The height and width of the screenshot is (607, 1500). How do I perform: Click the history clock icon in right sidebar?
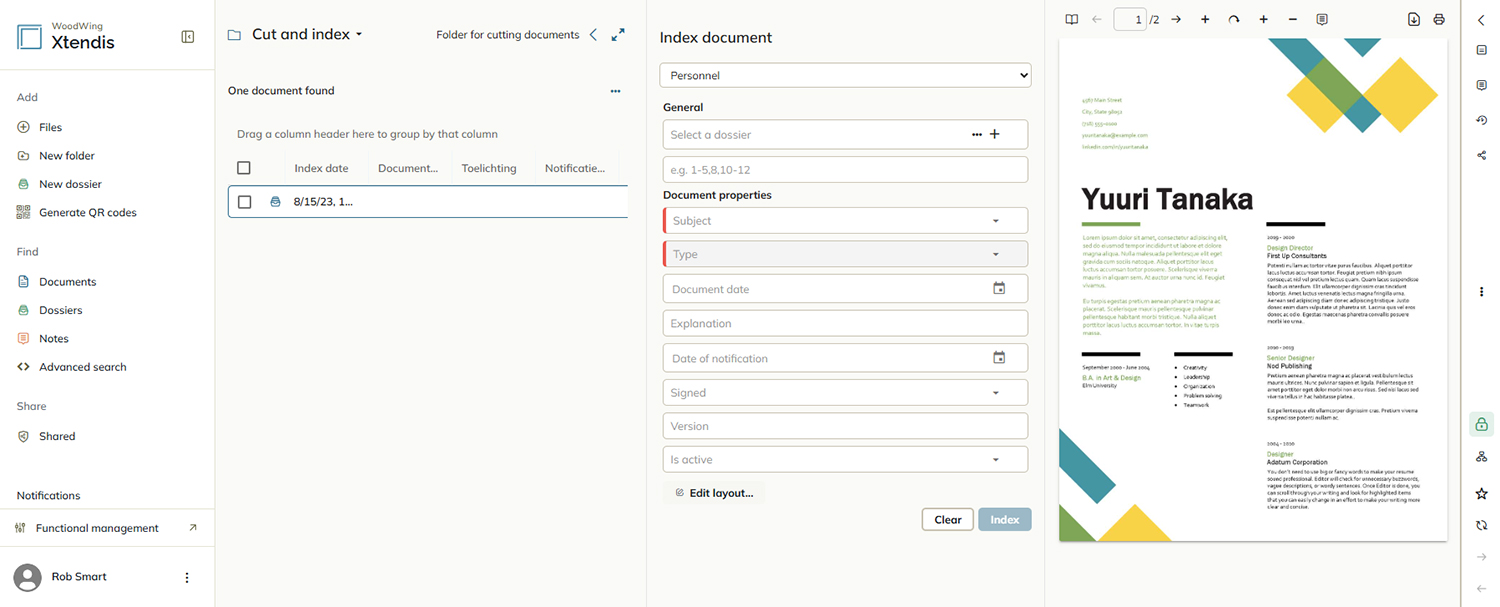1481,120
